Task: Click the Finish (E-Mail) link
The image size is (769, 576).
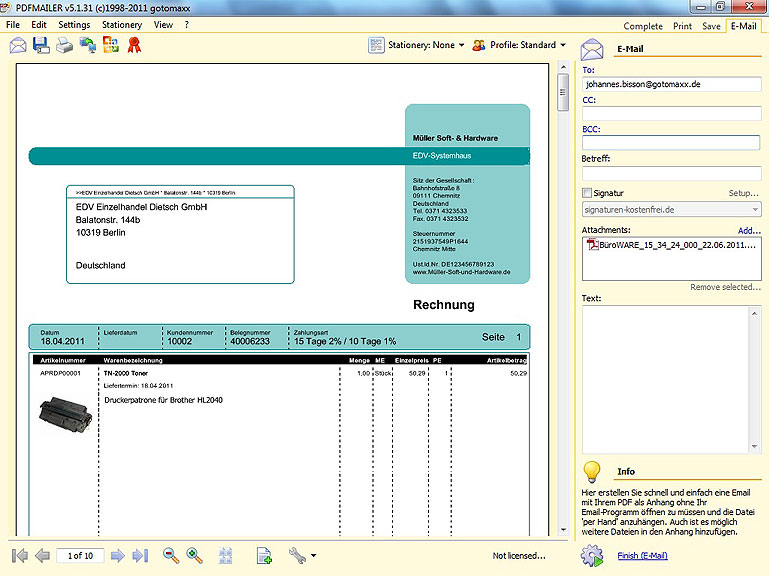Action: tap(642, 556)
